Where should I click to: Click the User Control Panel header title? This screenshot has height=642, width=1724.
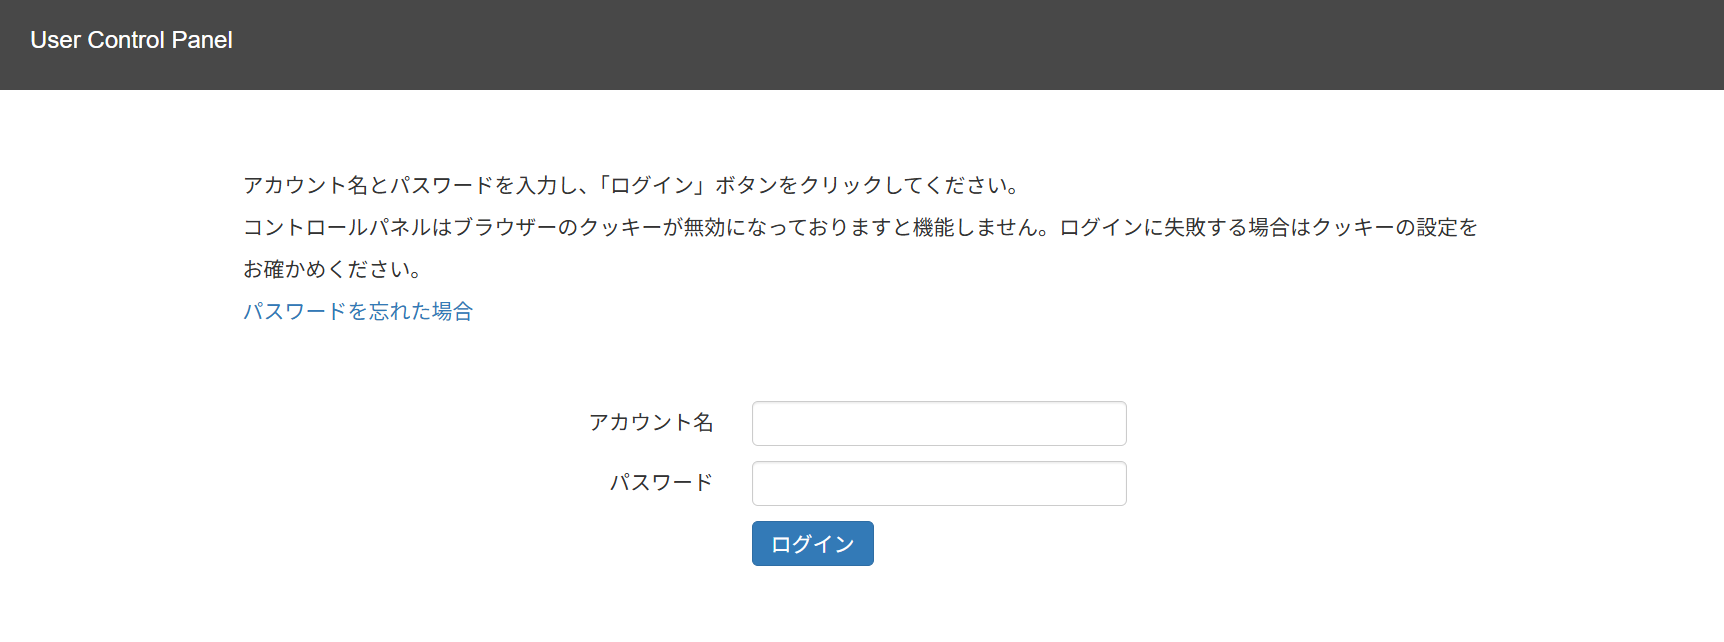[x=131, y=40]
